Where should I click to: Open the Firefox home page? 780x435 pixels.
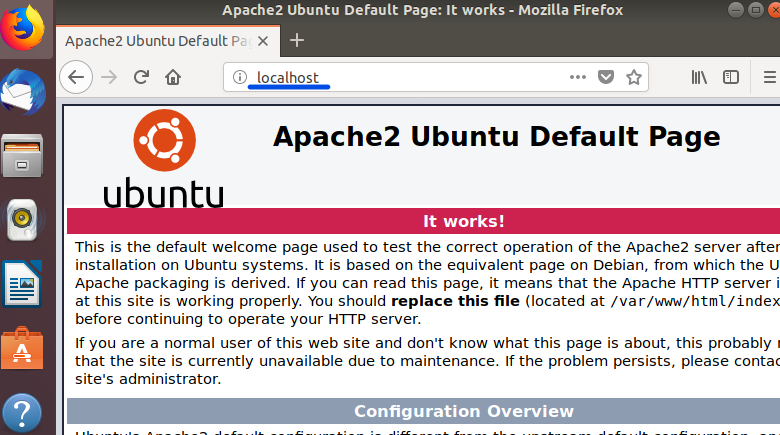click(173, 77)
